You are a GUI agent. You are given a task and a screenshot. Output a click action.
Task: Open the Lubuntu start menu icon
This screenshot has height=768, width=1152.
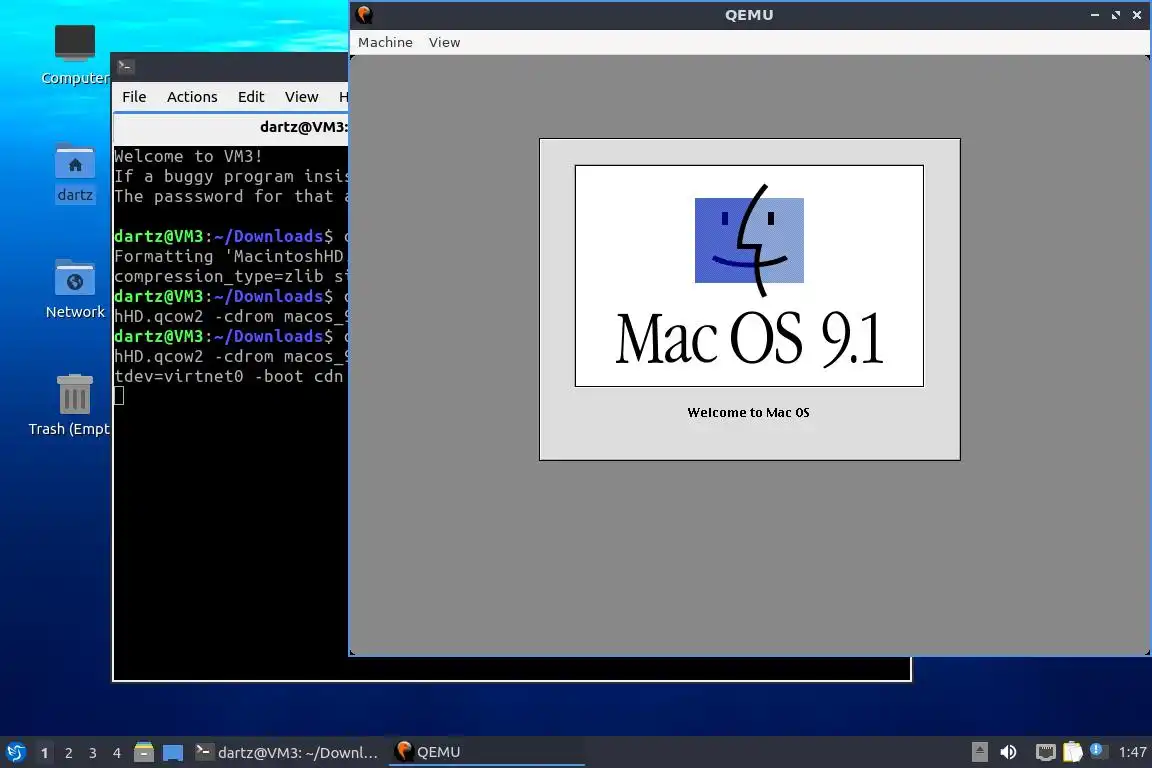(x=15, y=753)
